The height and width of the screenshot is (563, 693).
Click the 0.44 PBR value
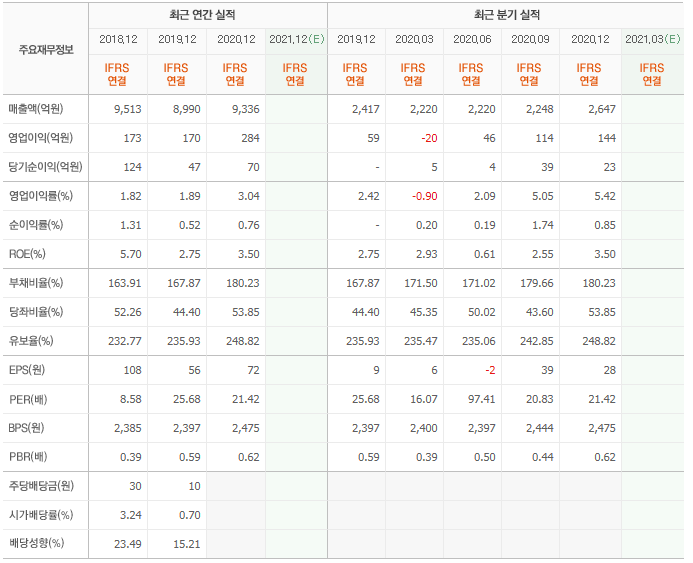click(x=543, y=457)
